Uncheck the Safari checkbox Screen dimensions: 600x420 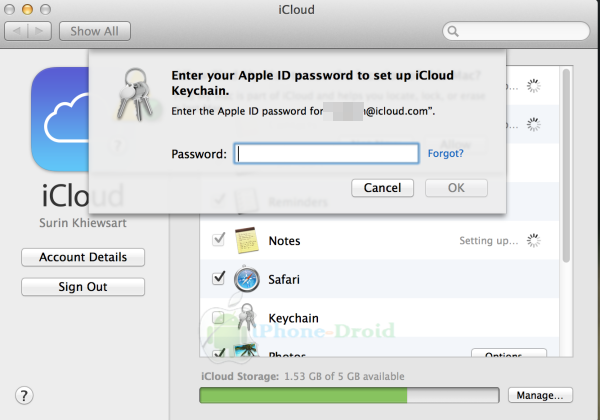(x=218, y=278)
